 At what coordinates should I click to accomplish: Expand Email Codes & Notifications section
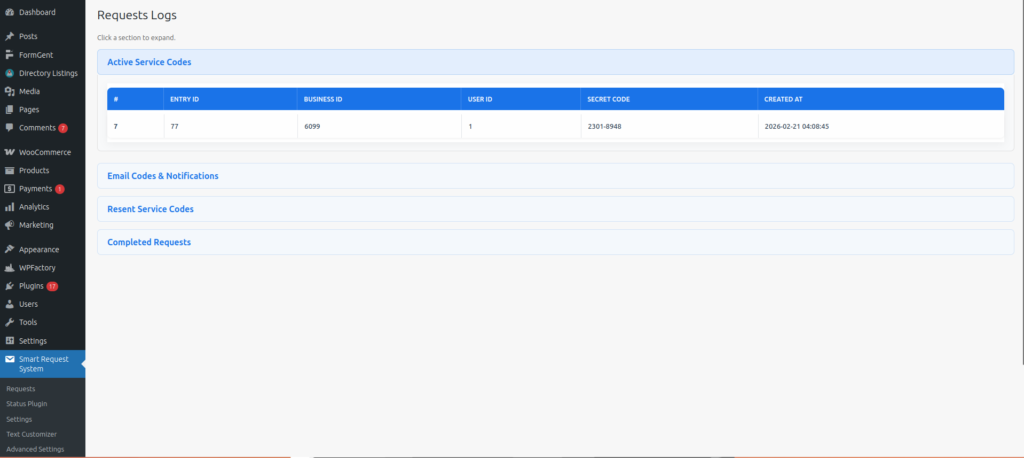[163, 176]
